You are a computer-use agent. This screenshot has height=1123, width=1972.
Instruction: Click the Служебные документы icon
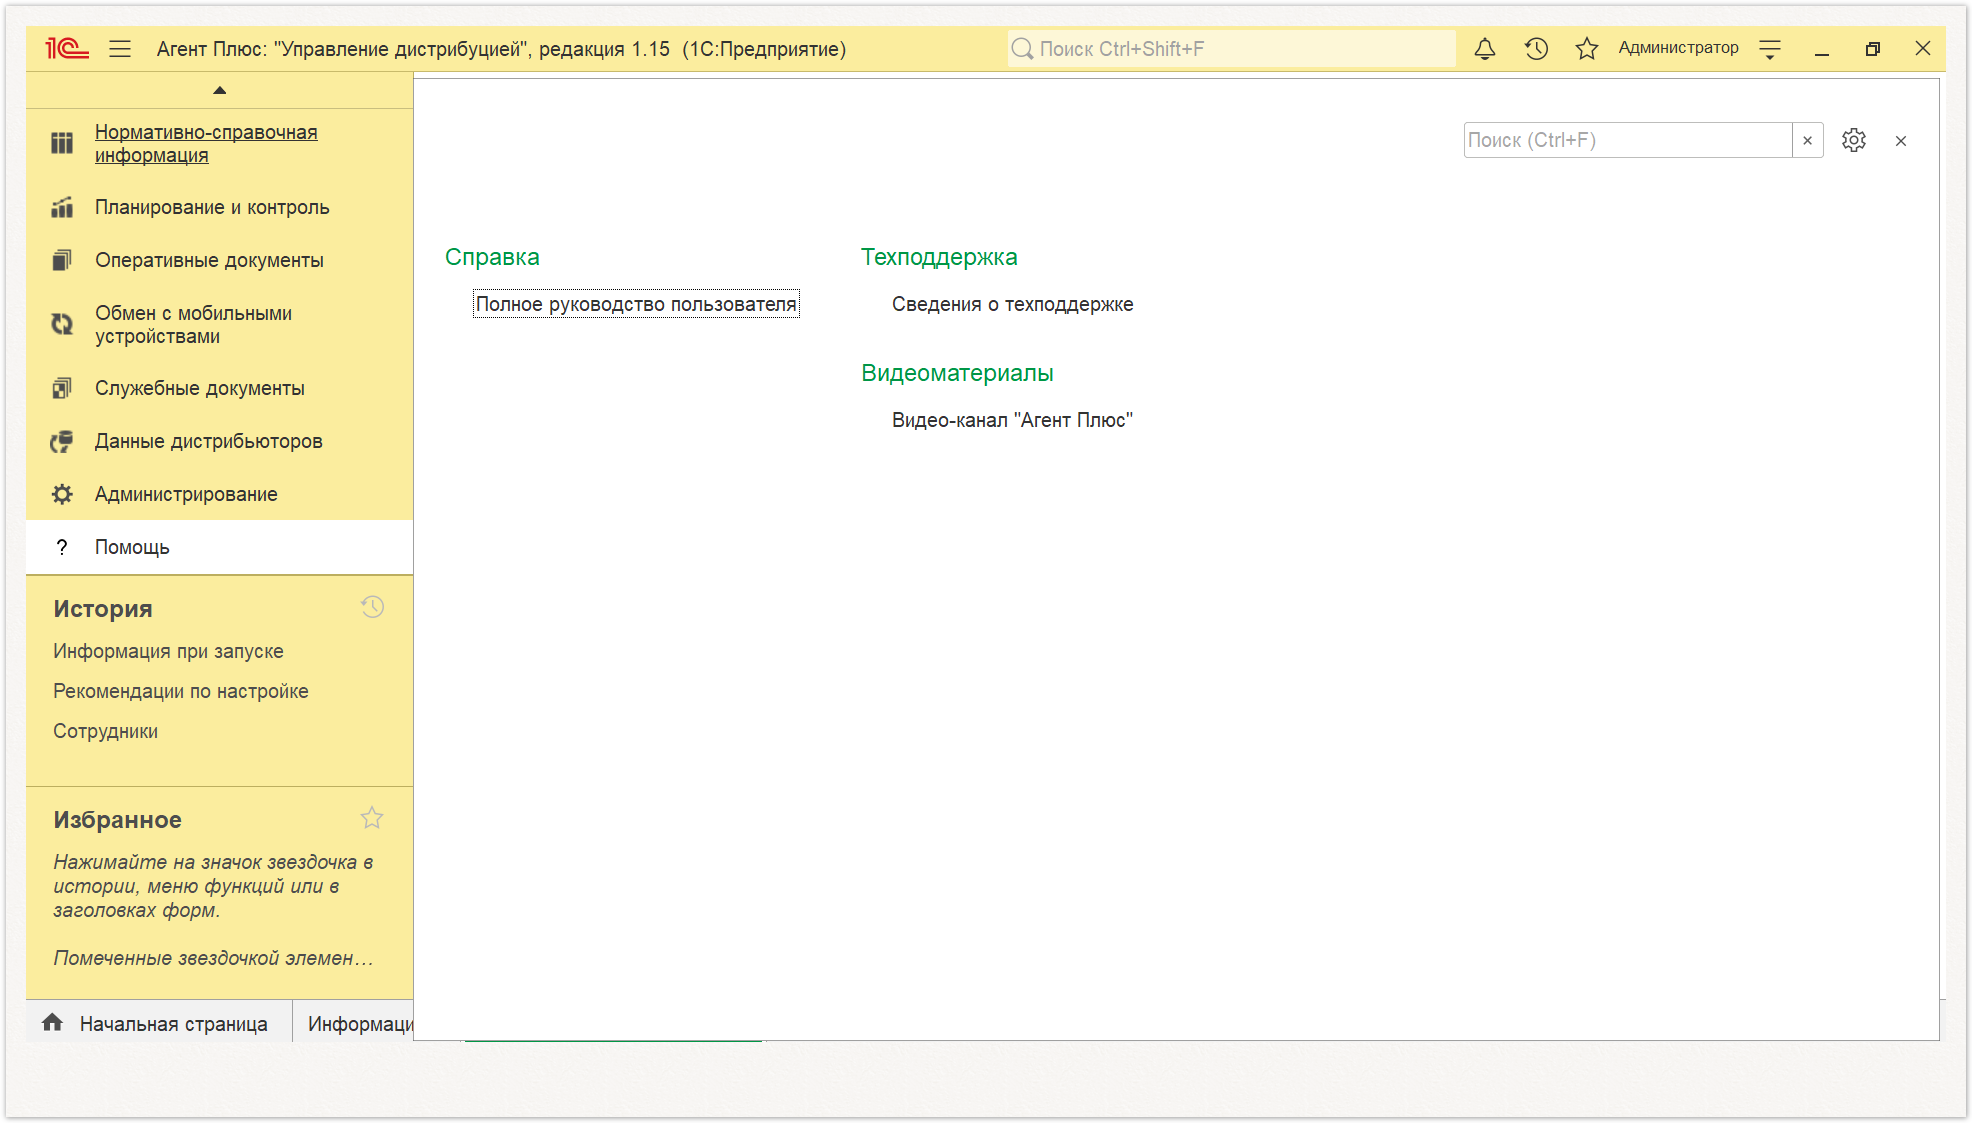[x=62, y=388]
